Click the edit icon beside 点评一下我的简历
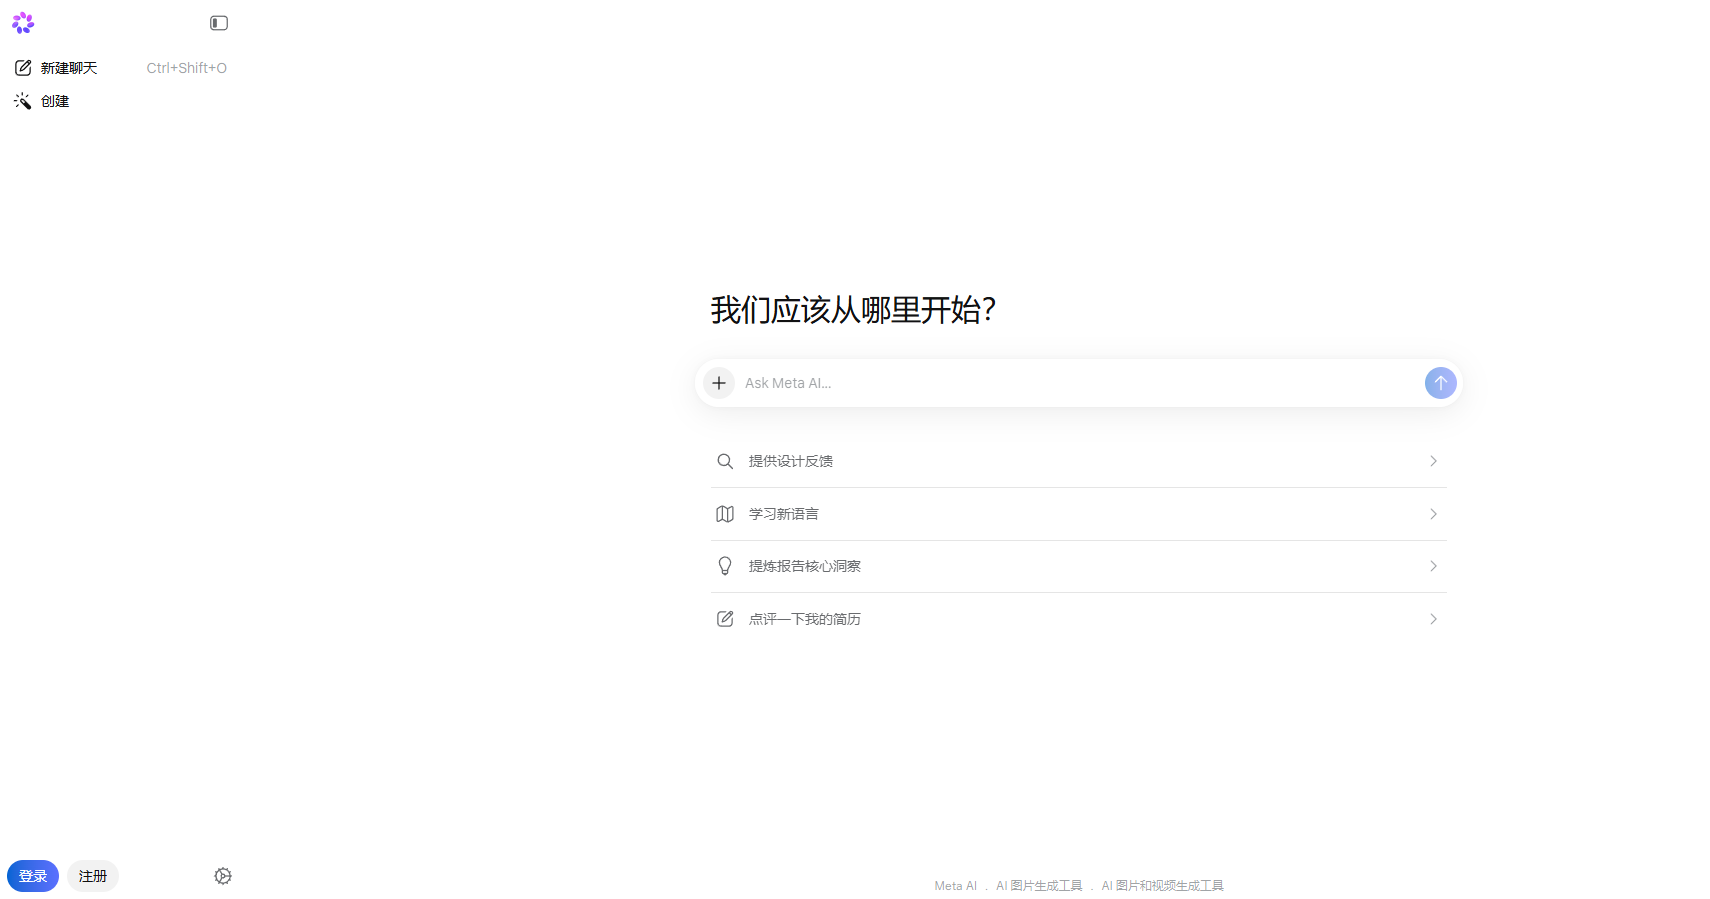Viewport: 1710px width, 899px height. click(725, 619)
